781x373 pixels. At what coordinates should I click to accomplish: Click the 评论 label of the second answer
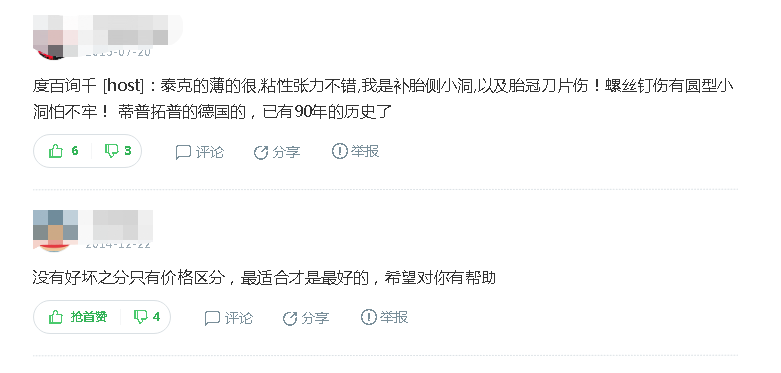[238, 318]
